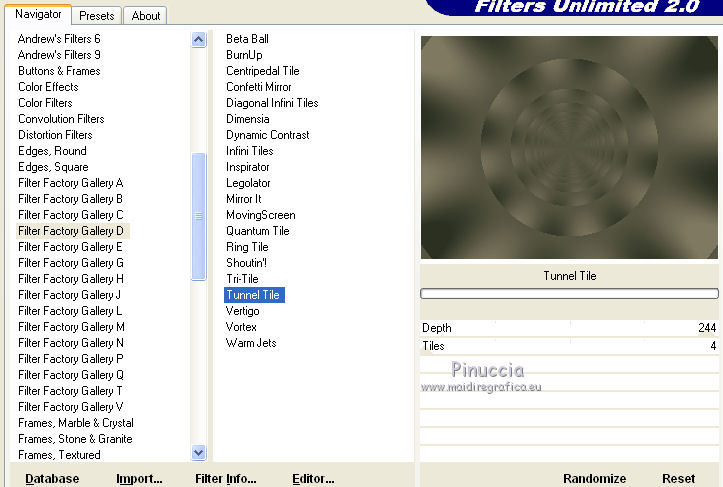
Task: Select Filter Factory Gallery L
Action: point(70,311)
